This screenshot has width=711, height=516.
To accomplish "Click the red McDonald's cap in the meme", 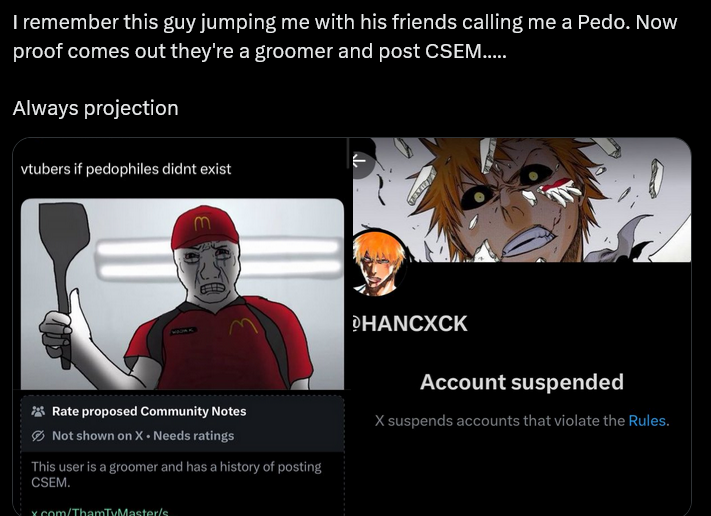I will point(205,227).
